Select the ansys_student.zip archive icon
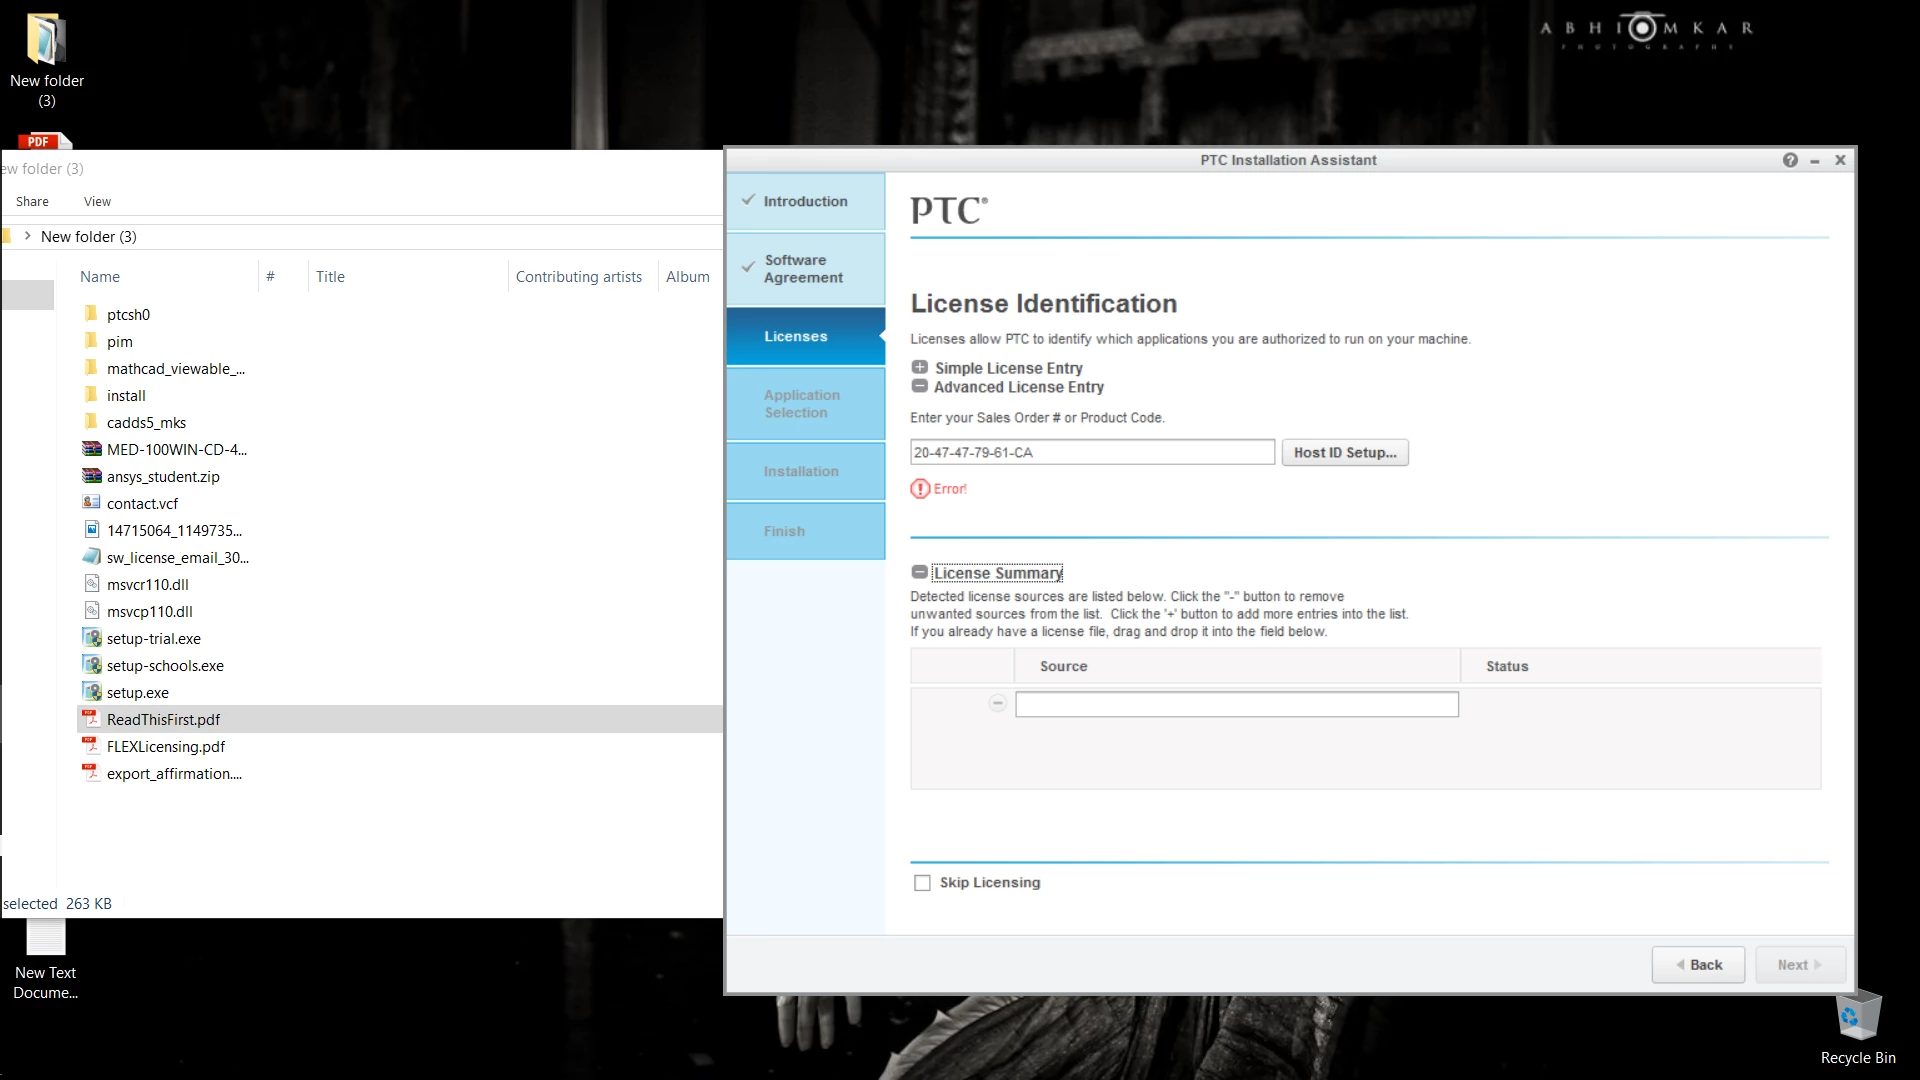The image size is (1920, 1080). pos(92,476)
